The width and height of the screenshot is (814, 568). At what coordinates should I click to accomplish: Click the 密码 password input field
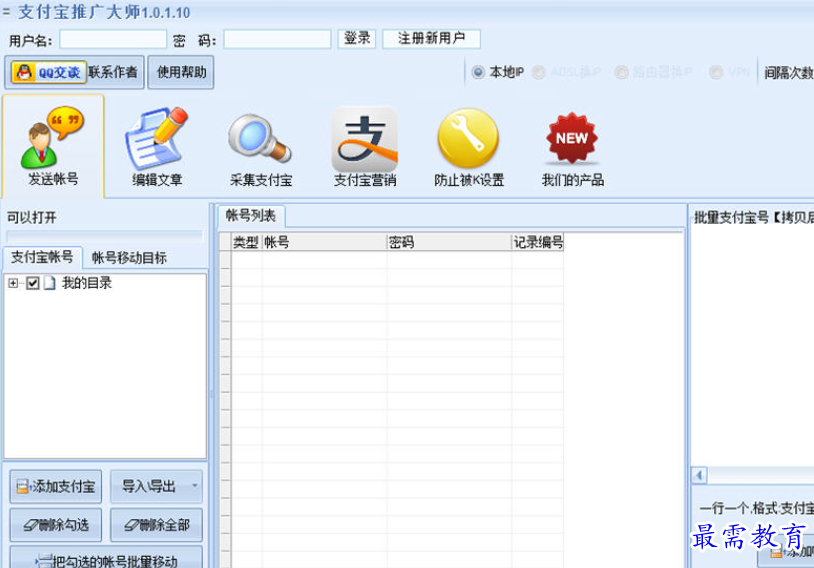[x=277, y=39]
